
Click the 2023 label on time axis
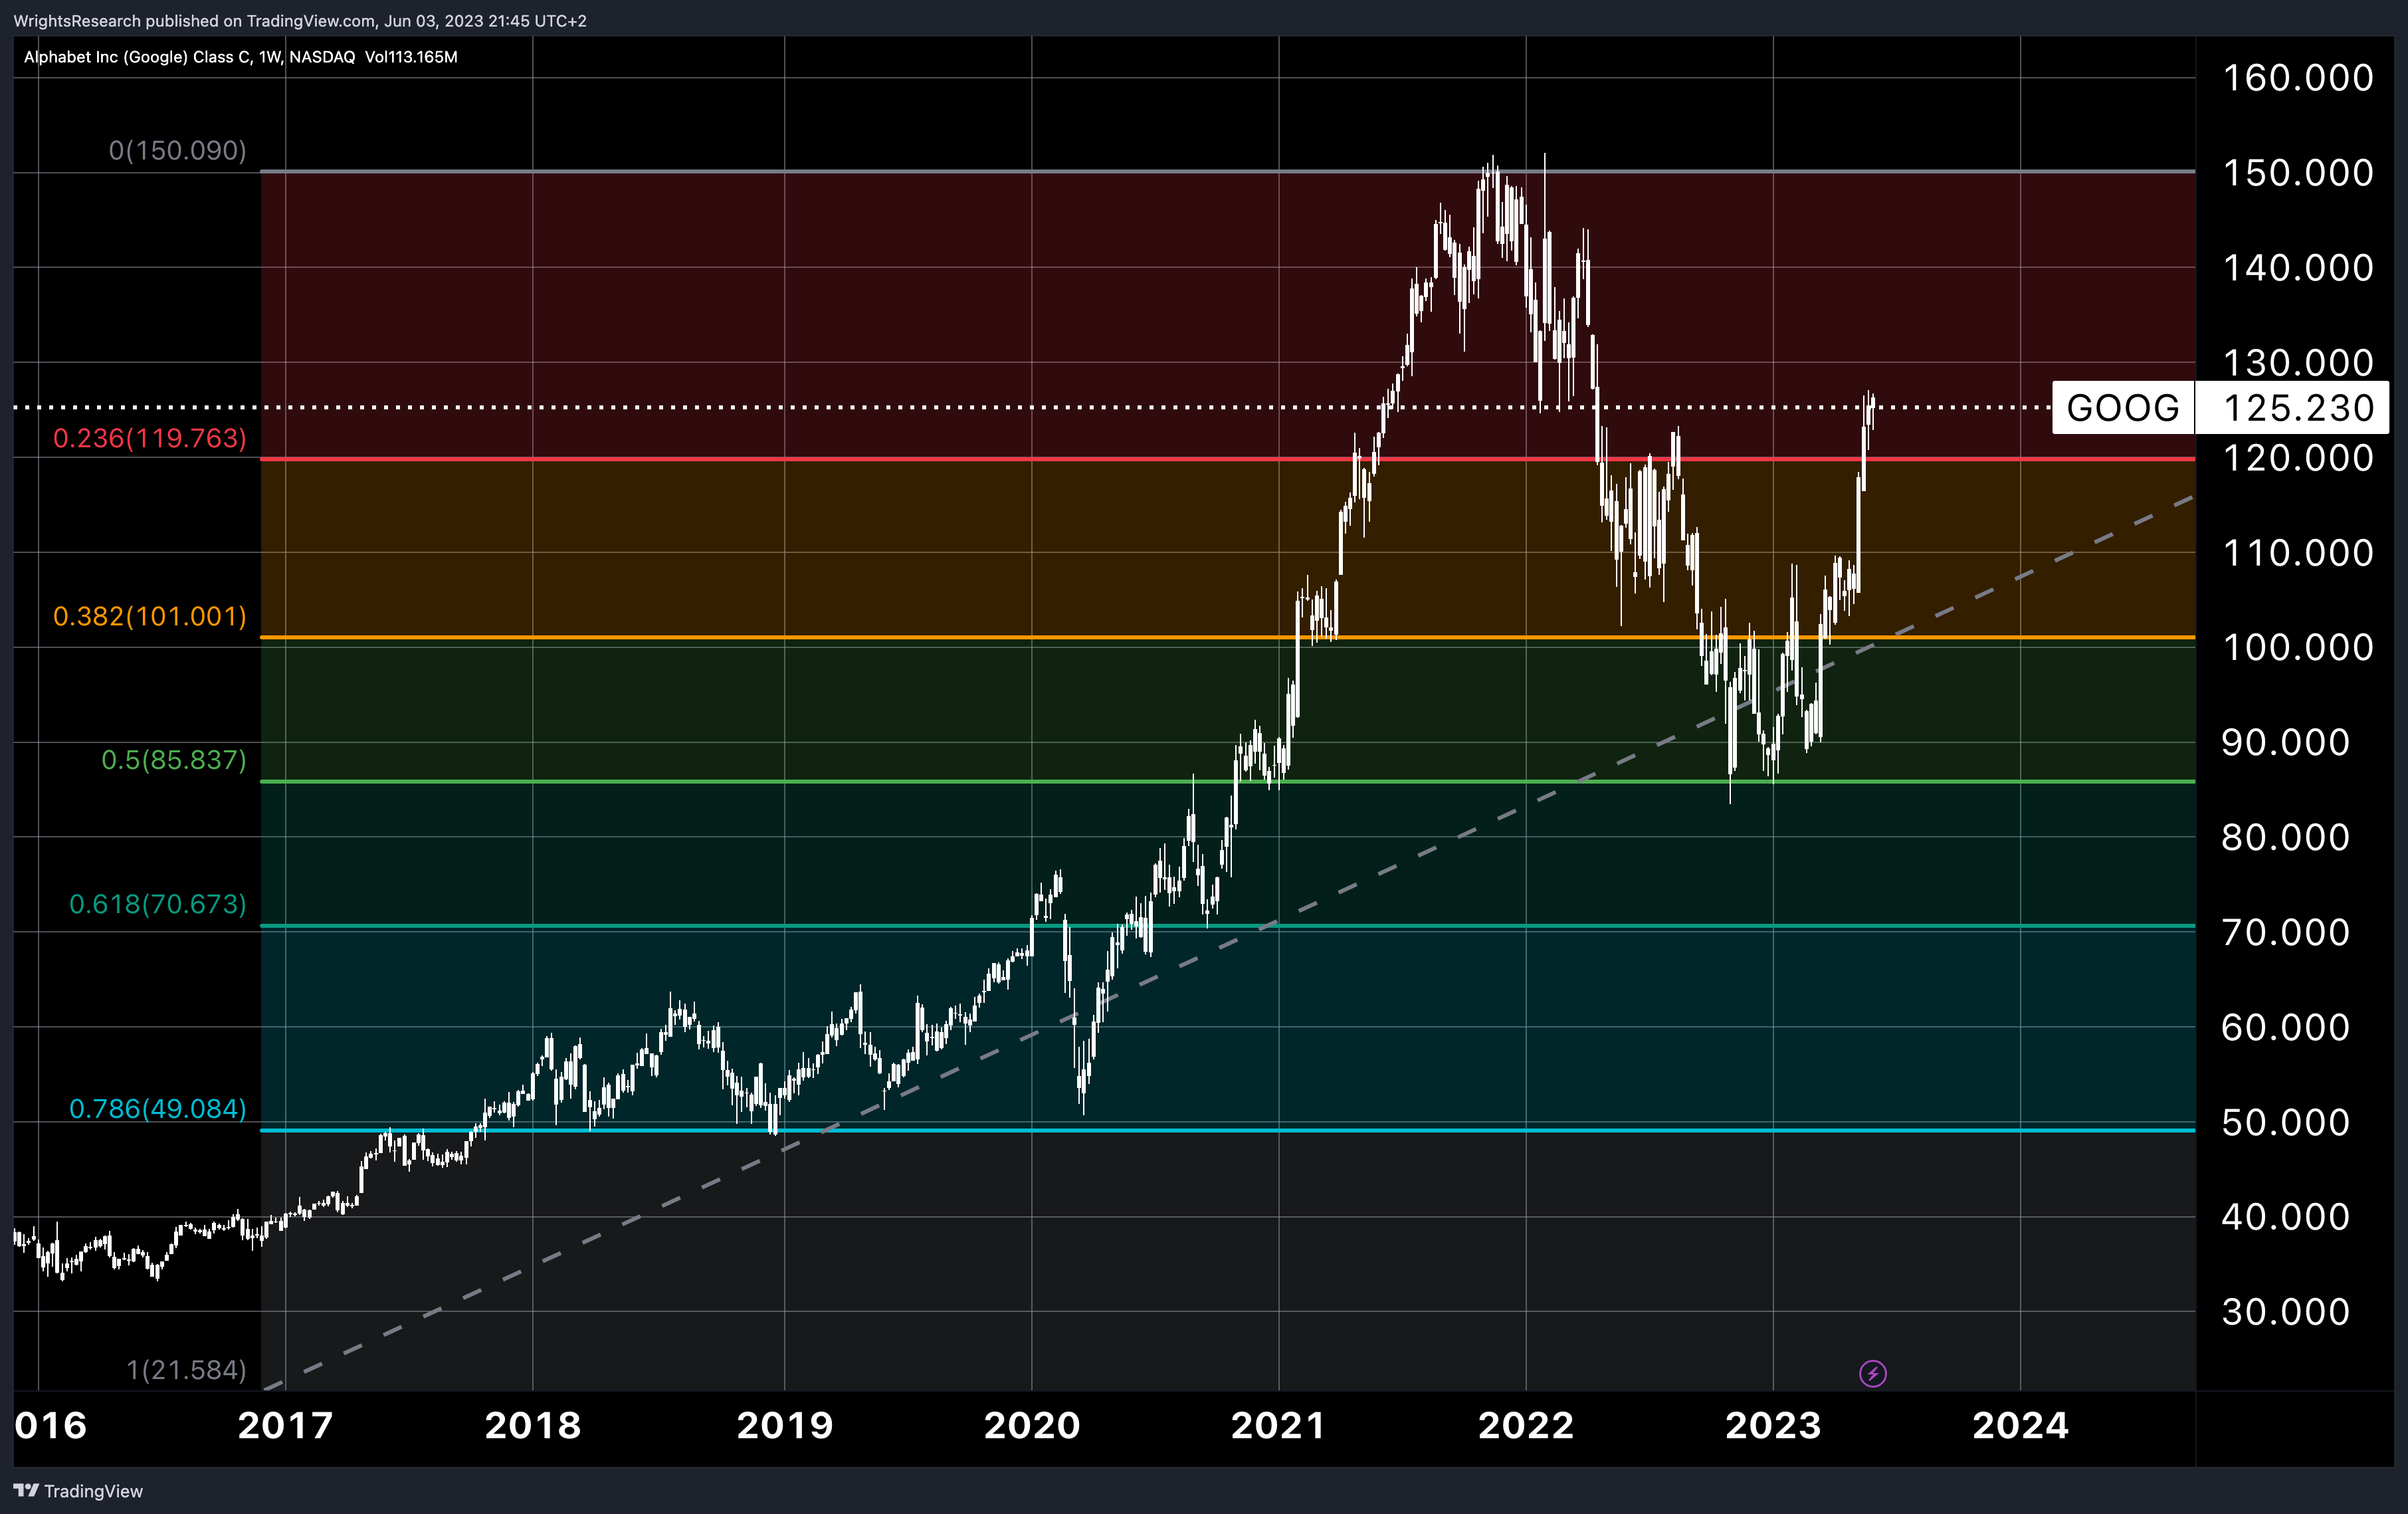(1773, 1425)
